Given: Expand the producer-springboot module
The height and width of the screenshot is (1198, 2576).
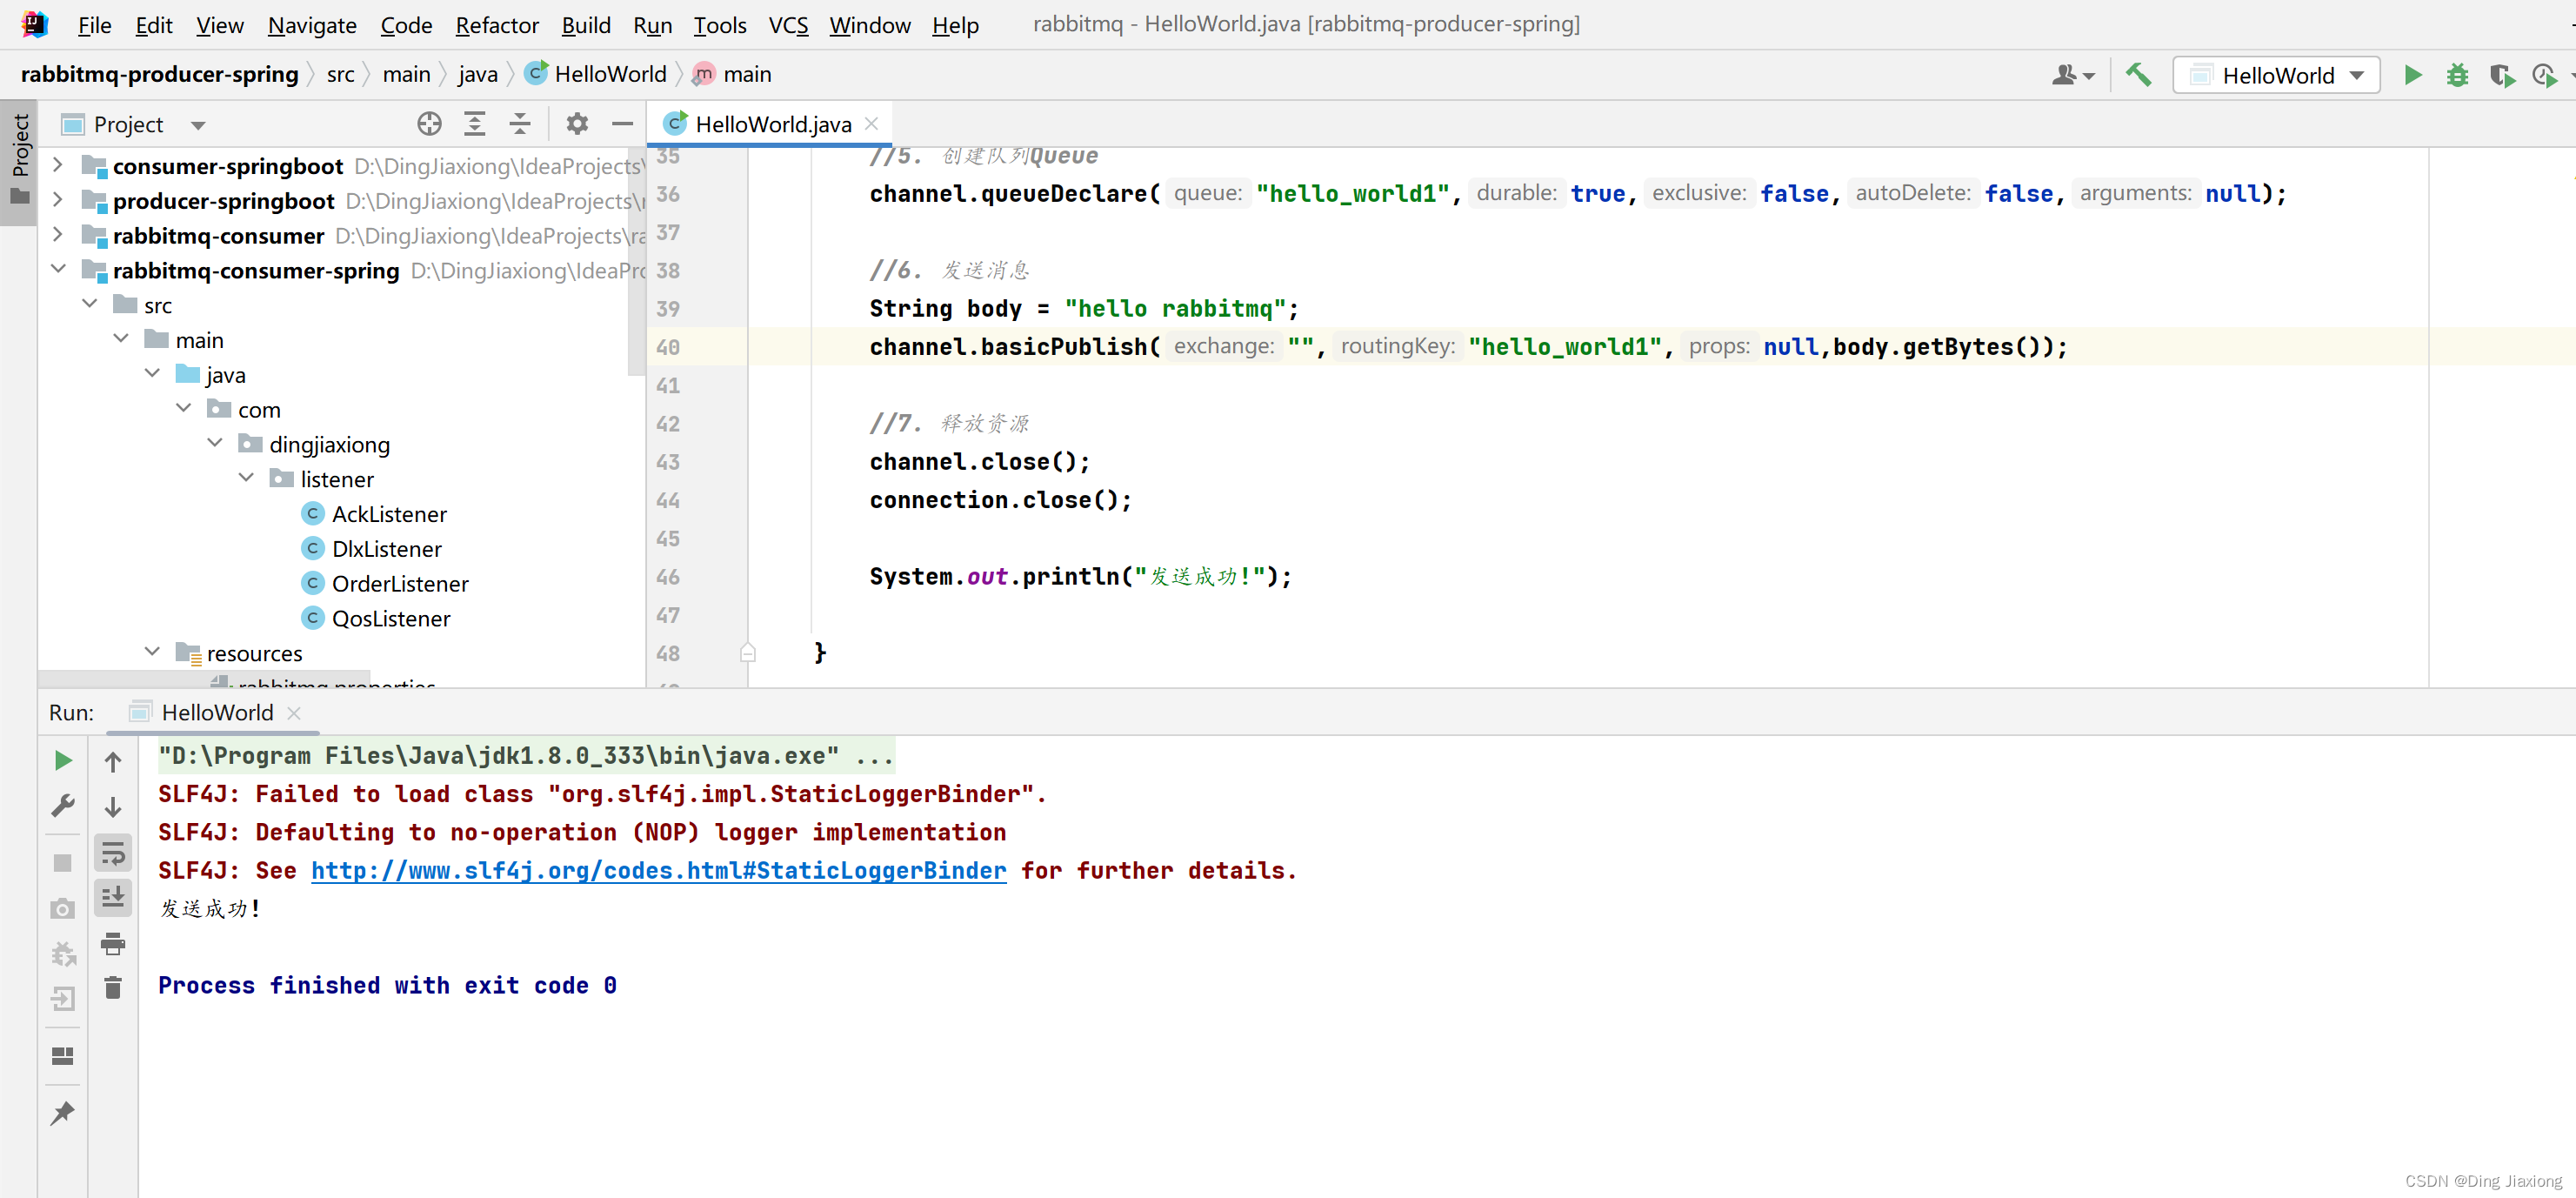Looking at the screenshot, I should (58, 200).
